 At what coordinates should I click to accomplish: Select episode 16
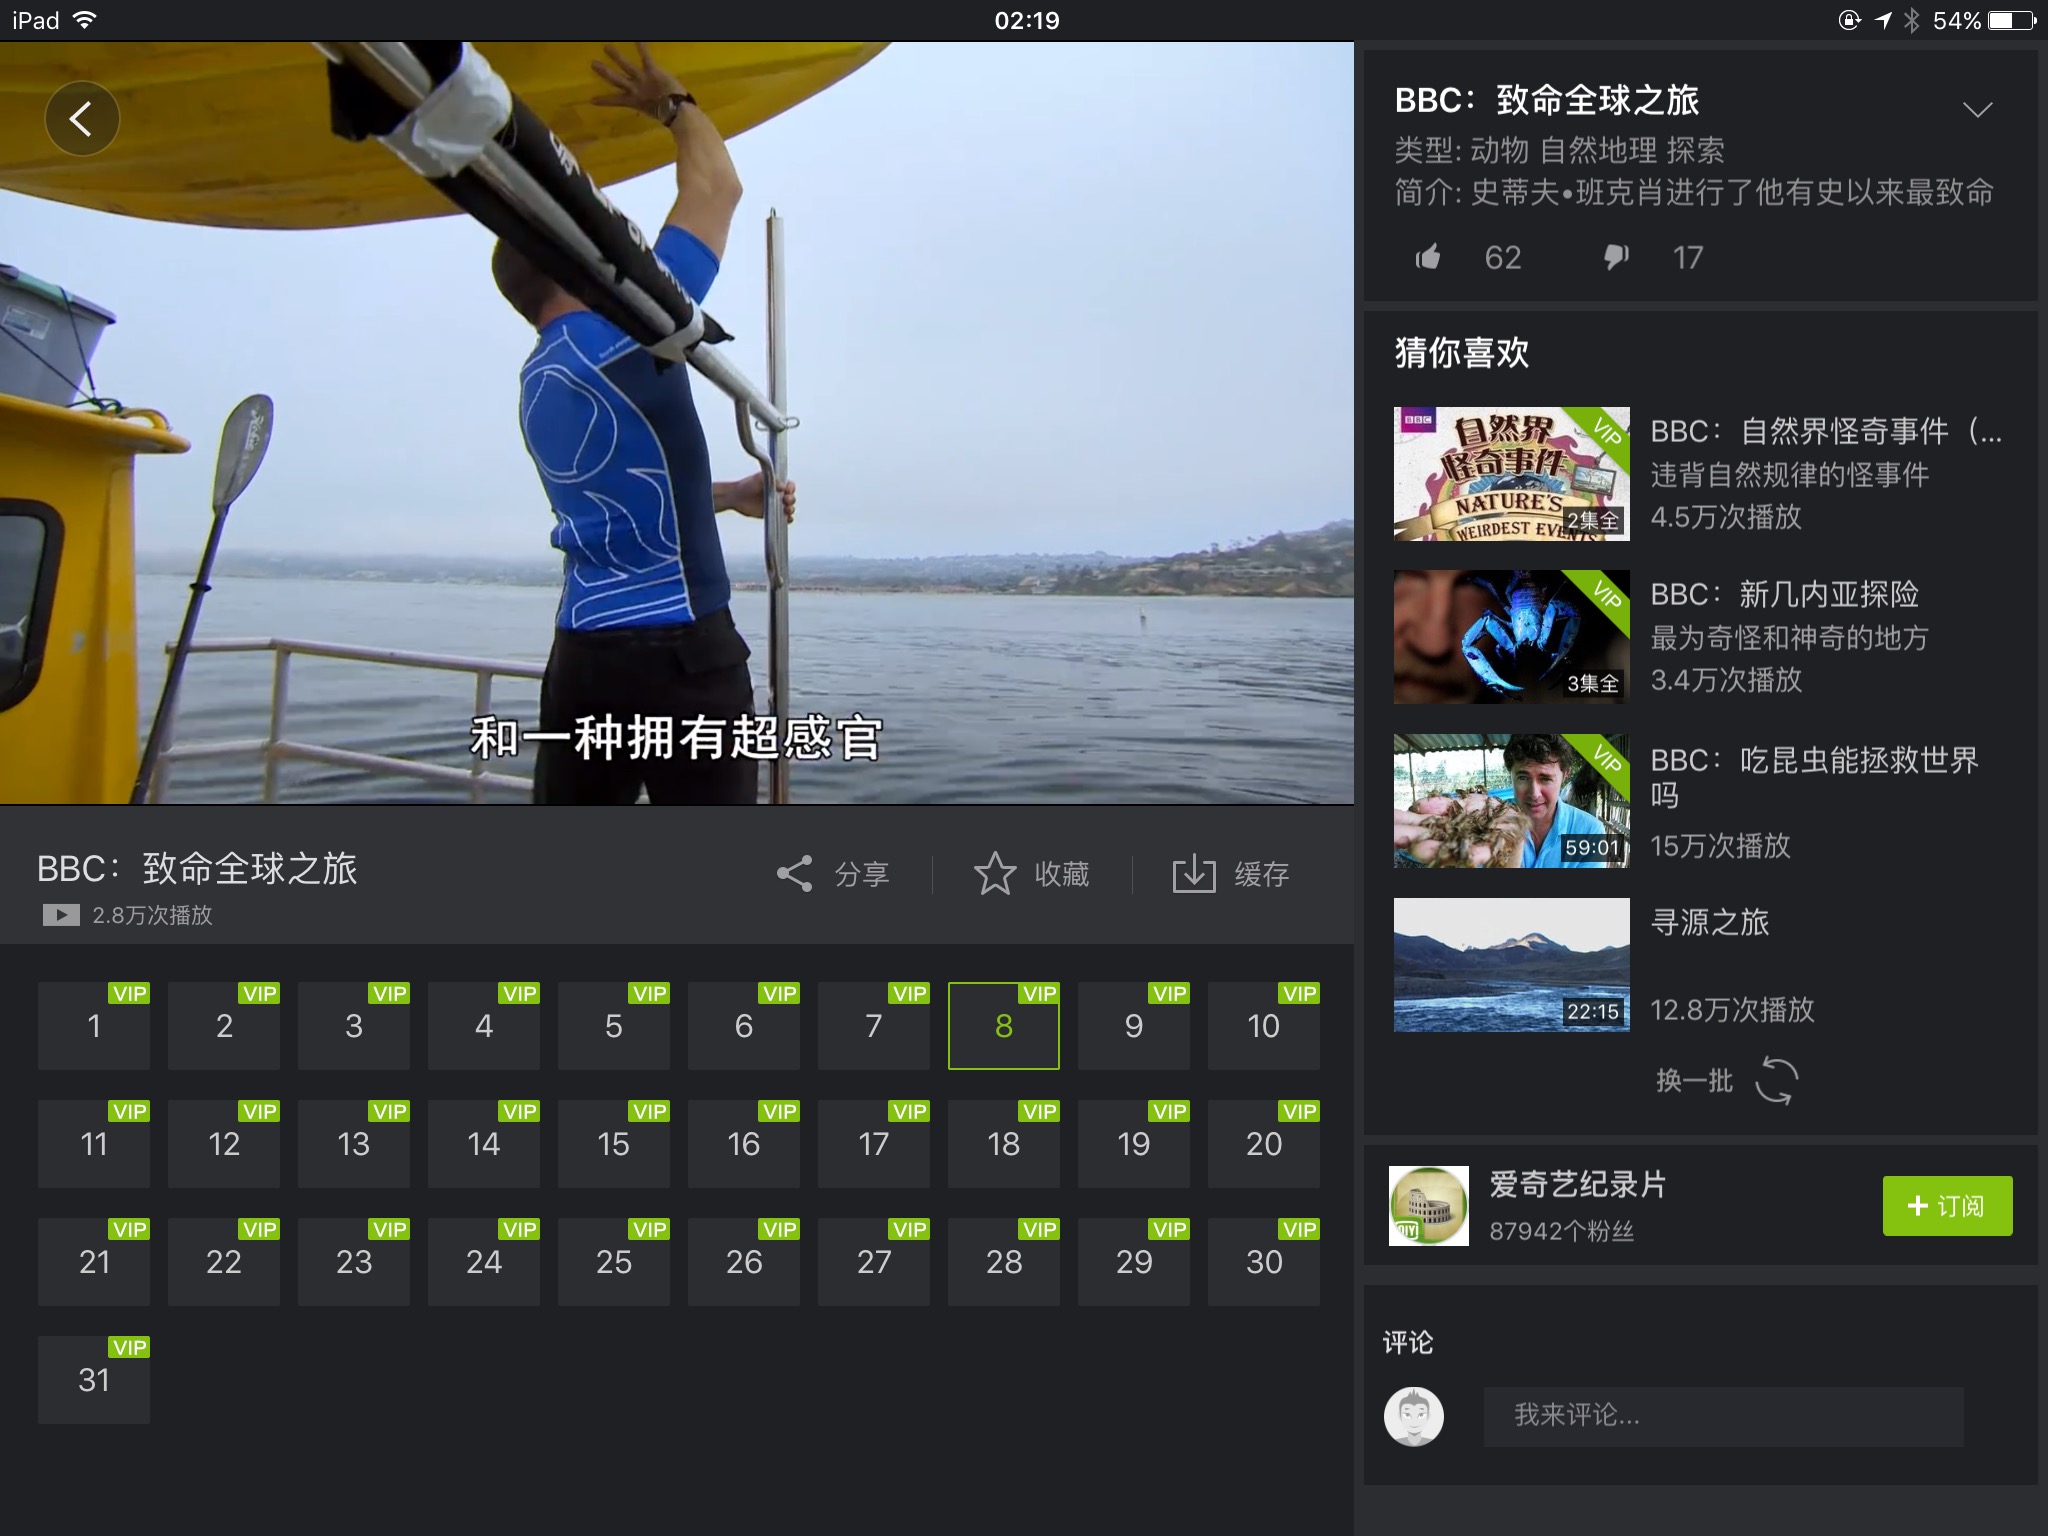pos(744,1144)
